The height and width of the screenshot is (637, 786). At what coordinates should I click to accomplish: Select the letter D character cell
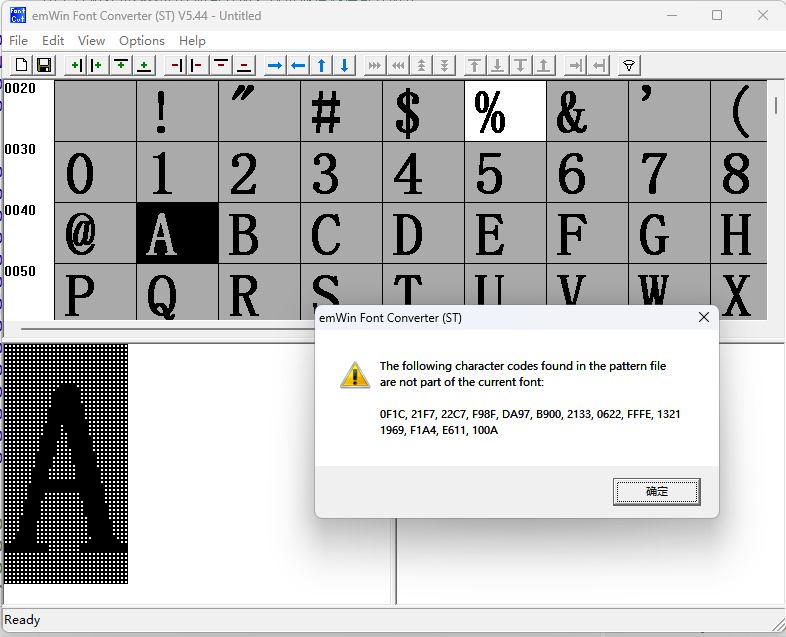point(423,234)
